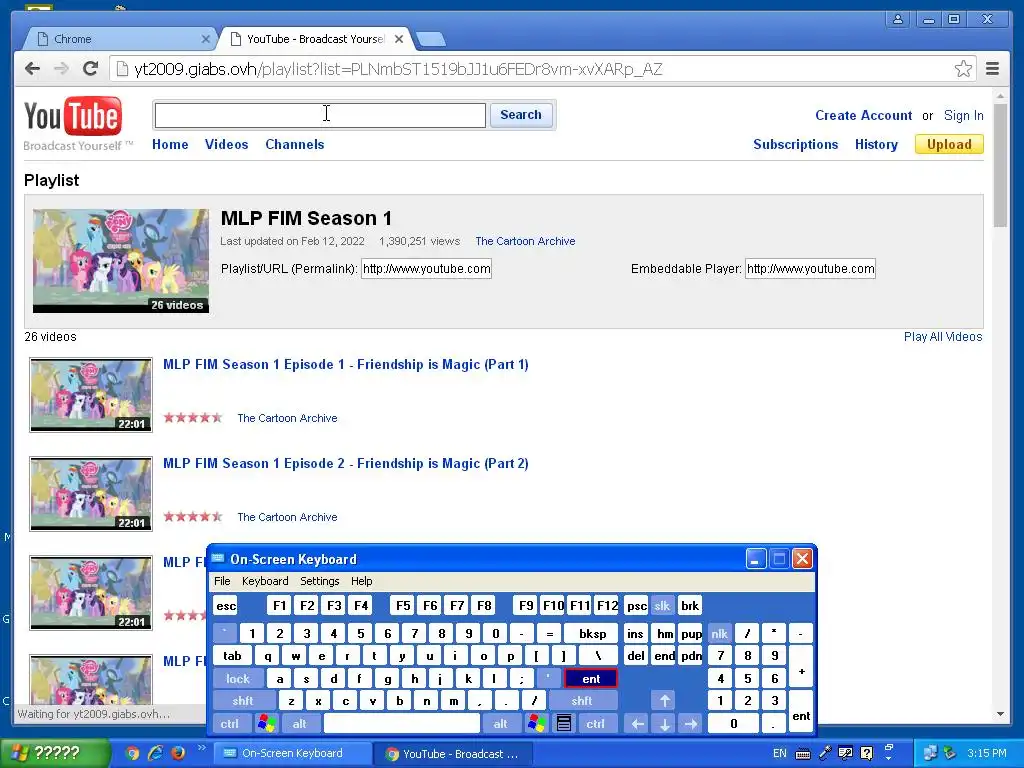Open a new tab with the tab-strip button
This screenshot has width=1024, height=768.
coord(430,40)
